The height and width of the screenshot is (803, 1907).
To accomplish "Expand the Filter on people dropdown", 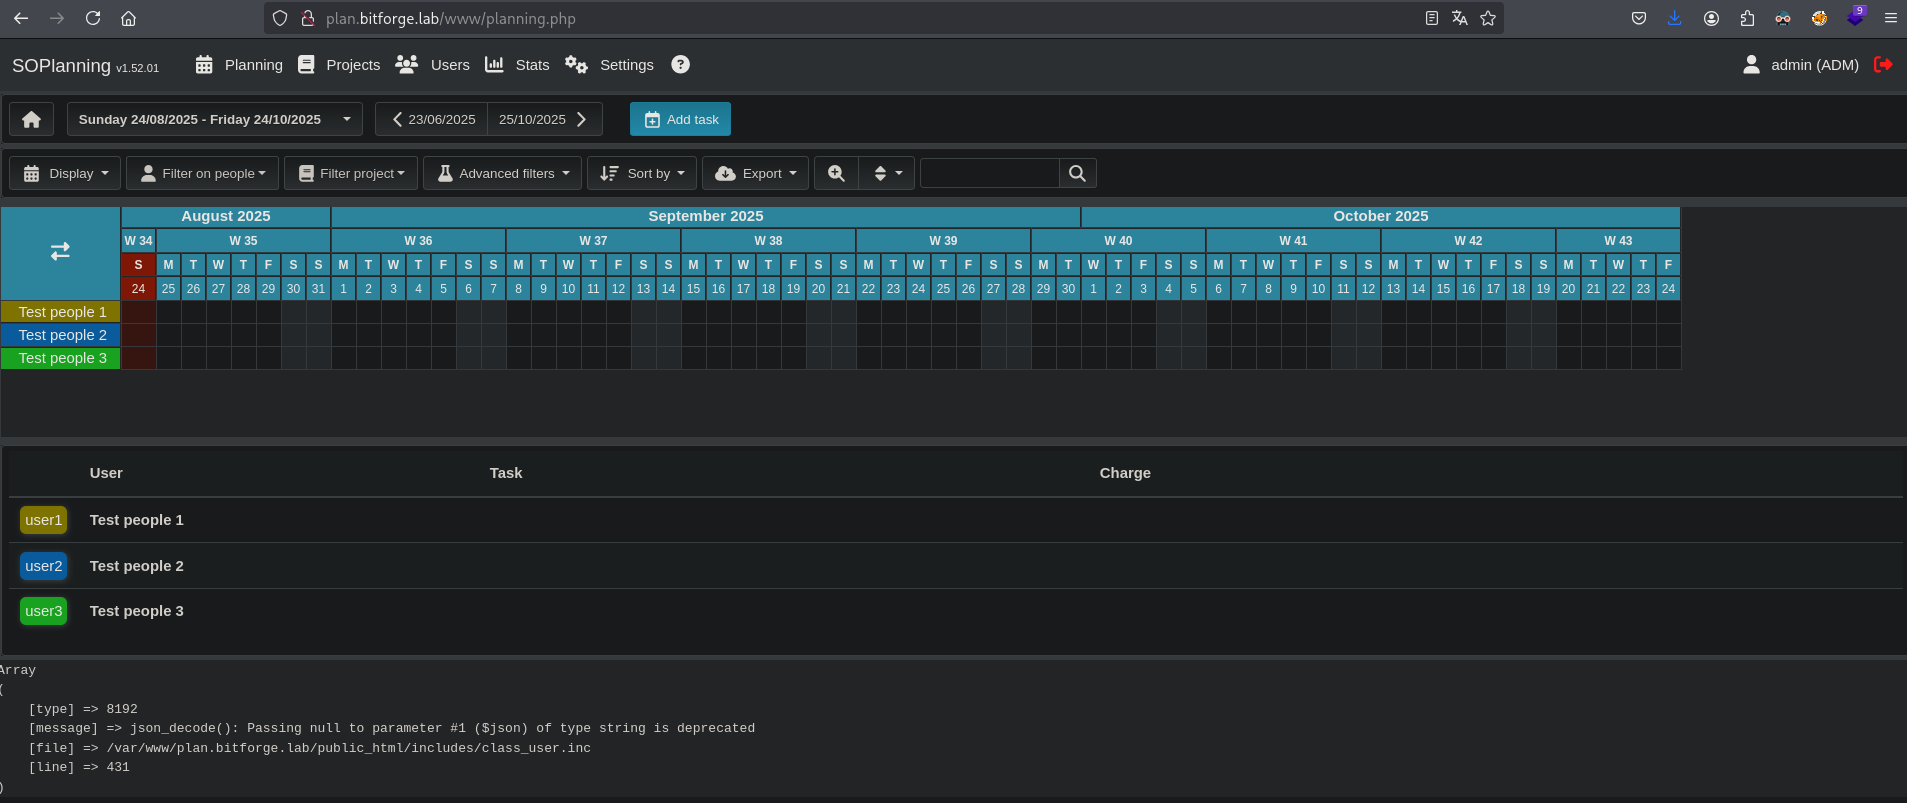I will pos(204,173).
